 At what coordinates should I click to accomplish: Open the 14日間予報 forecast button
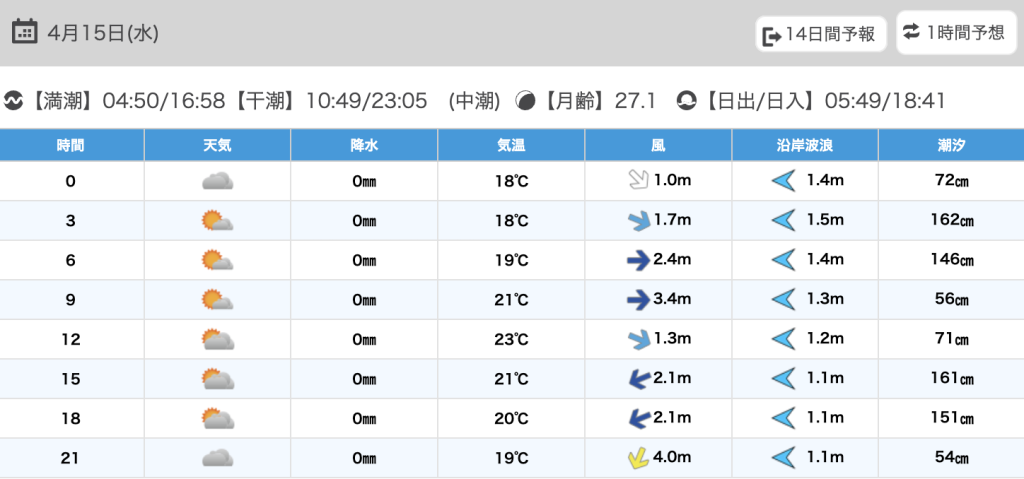click(x=820, y=35)
